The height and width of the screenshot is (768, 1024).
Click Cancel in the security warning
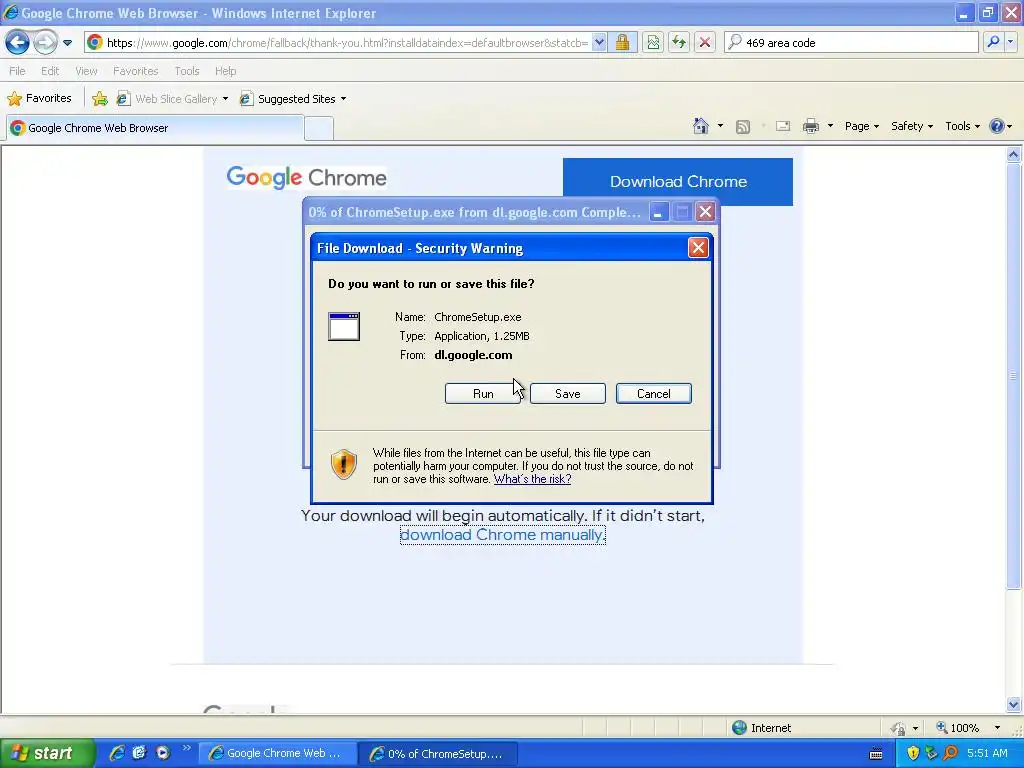(x=654, y=394)
